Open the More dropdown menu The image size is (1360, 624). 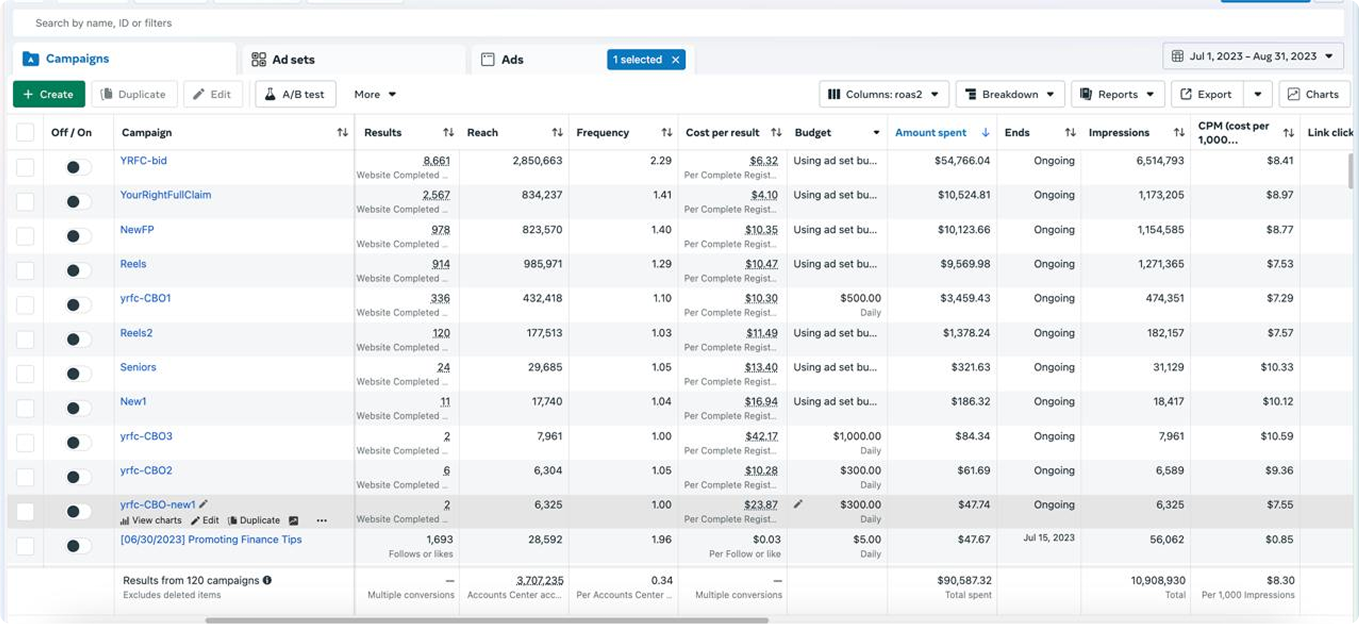[375, 94]
